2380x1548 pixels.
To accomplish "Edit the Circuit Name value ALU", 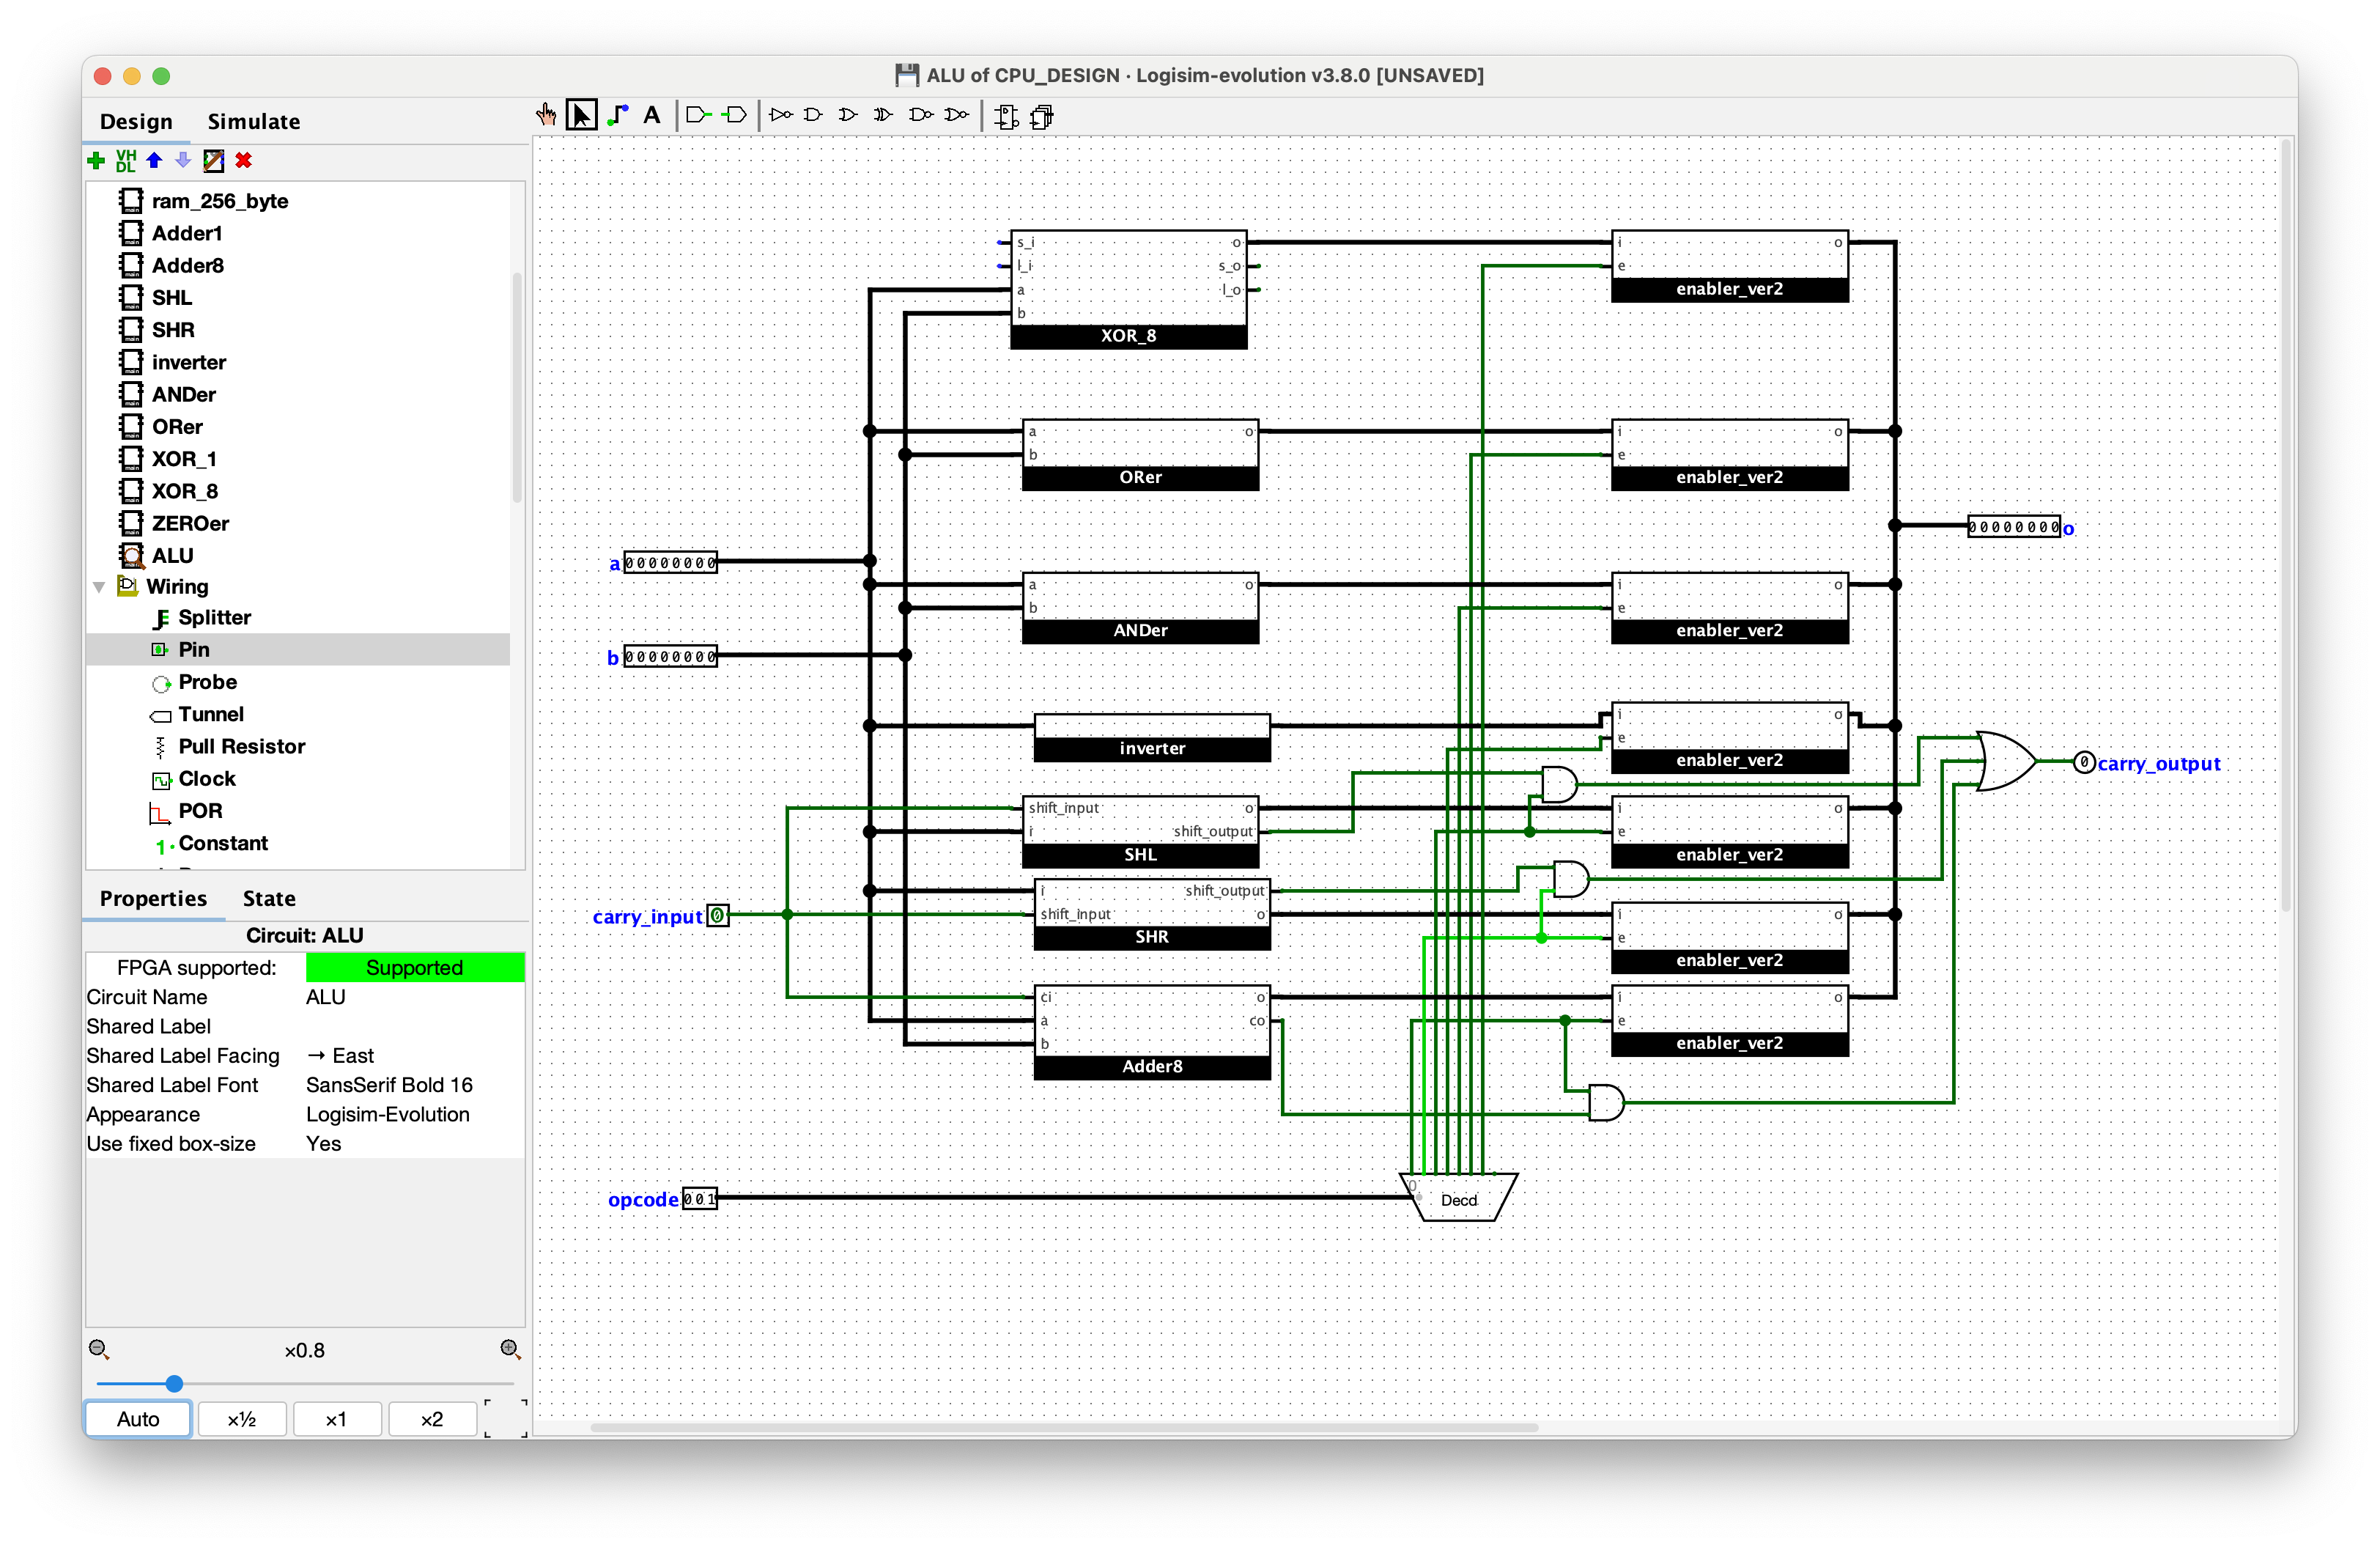I will click(x=414, y=997).
